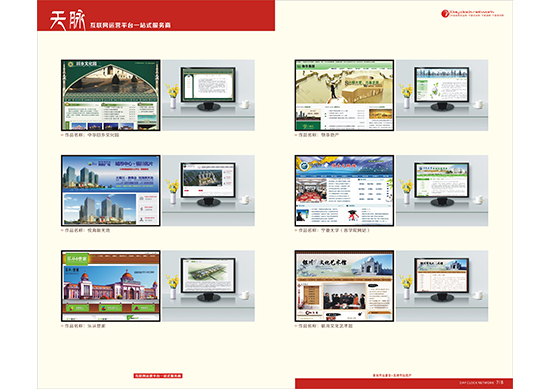The image size is (550, 389).
Task: Click the graduation cap icon in the university site
Action: click(x=353, y=215)
